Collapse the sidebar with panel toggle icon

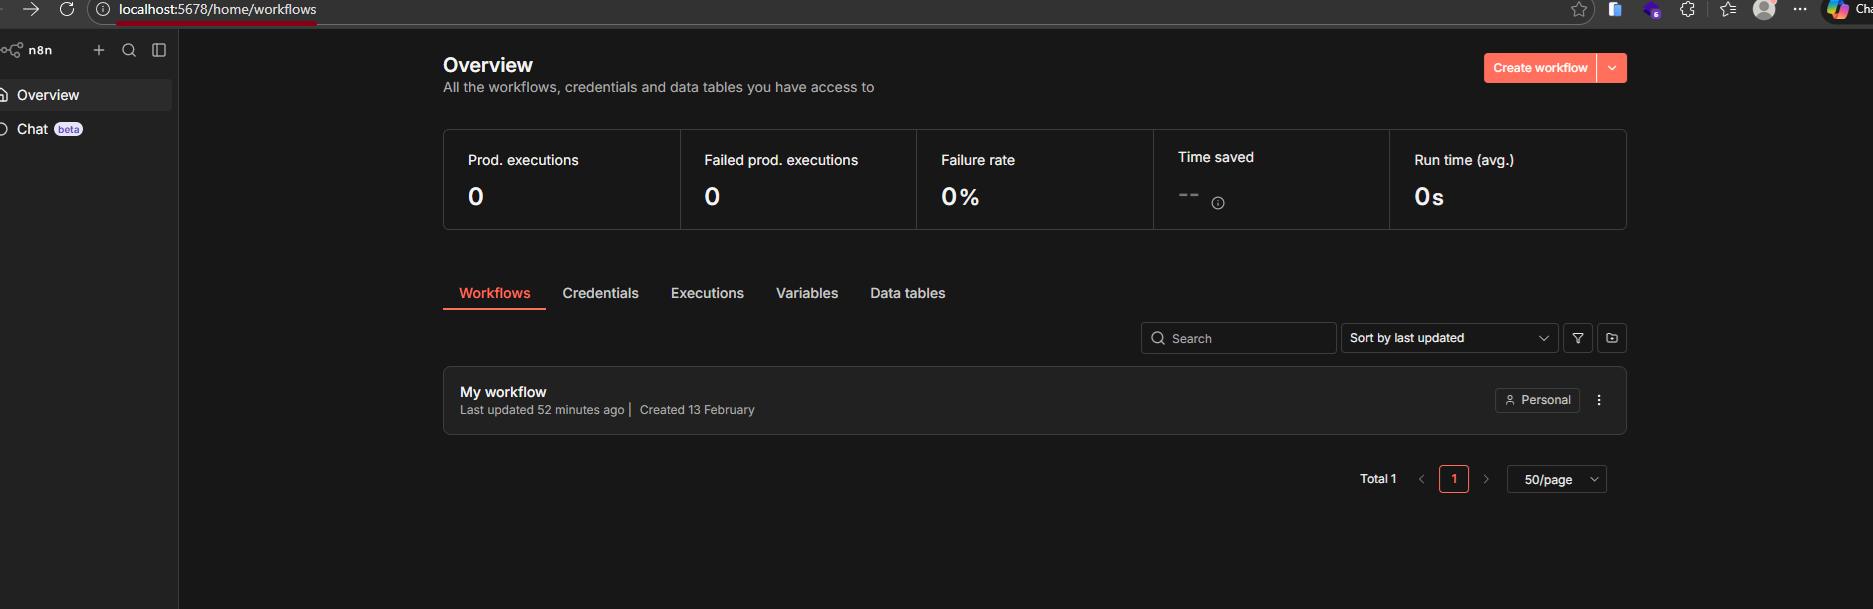159,50
